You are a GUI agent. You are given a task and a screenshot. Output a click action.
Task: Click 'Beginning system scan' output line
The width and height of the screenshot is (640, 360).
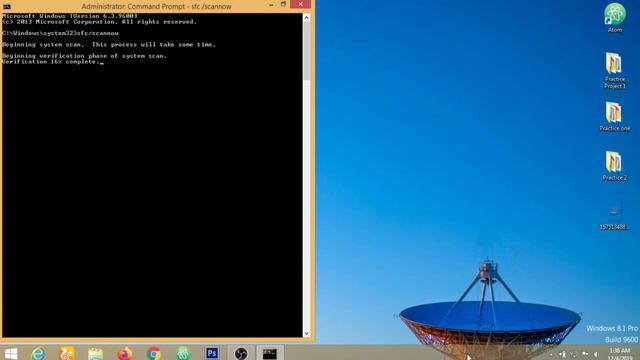[x=109, y=44]
